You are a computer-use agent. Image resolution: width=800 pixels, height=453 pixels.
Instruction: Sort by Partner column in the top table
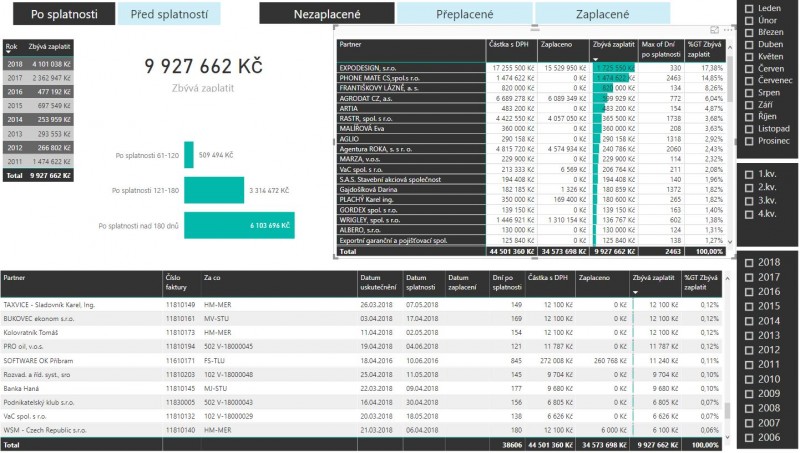[x=351, y=45]
